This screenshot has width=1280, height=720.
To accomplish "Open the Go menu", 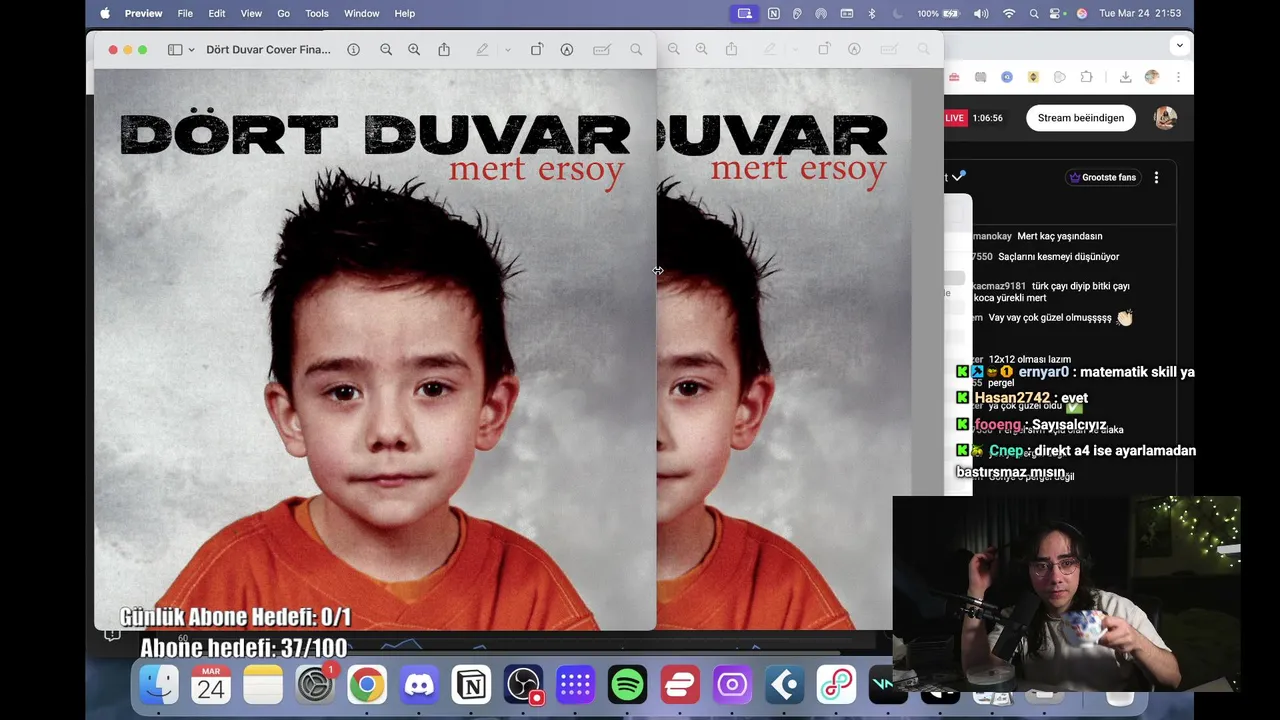I will 284,13.
